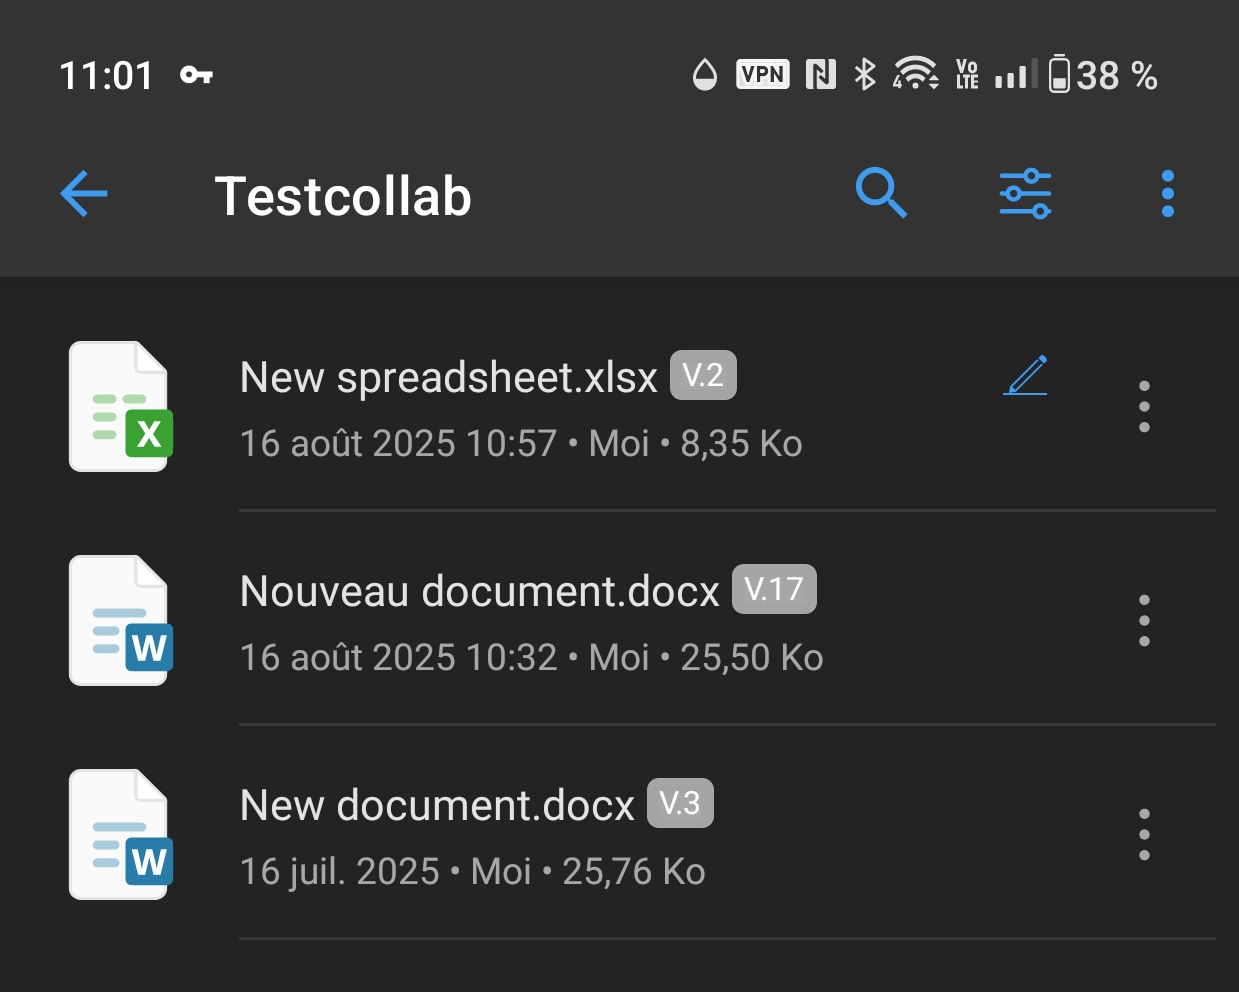1239x992 pixels.
Task: Tap the V.2 version badge
Action: click(703, 375)
